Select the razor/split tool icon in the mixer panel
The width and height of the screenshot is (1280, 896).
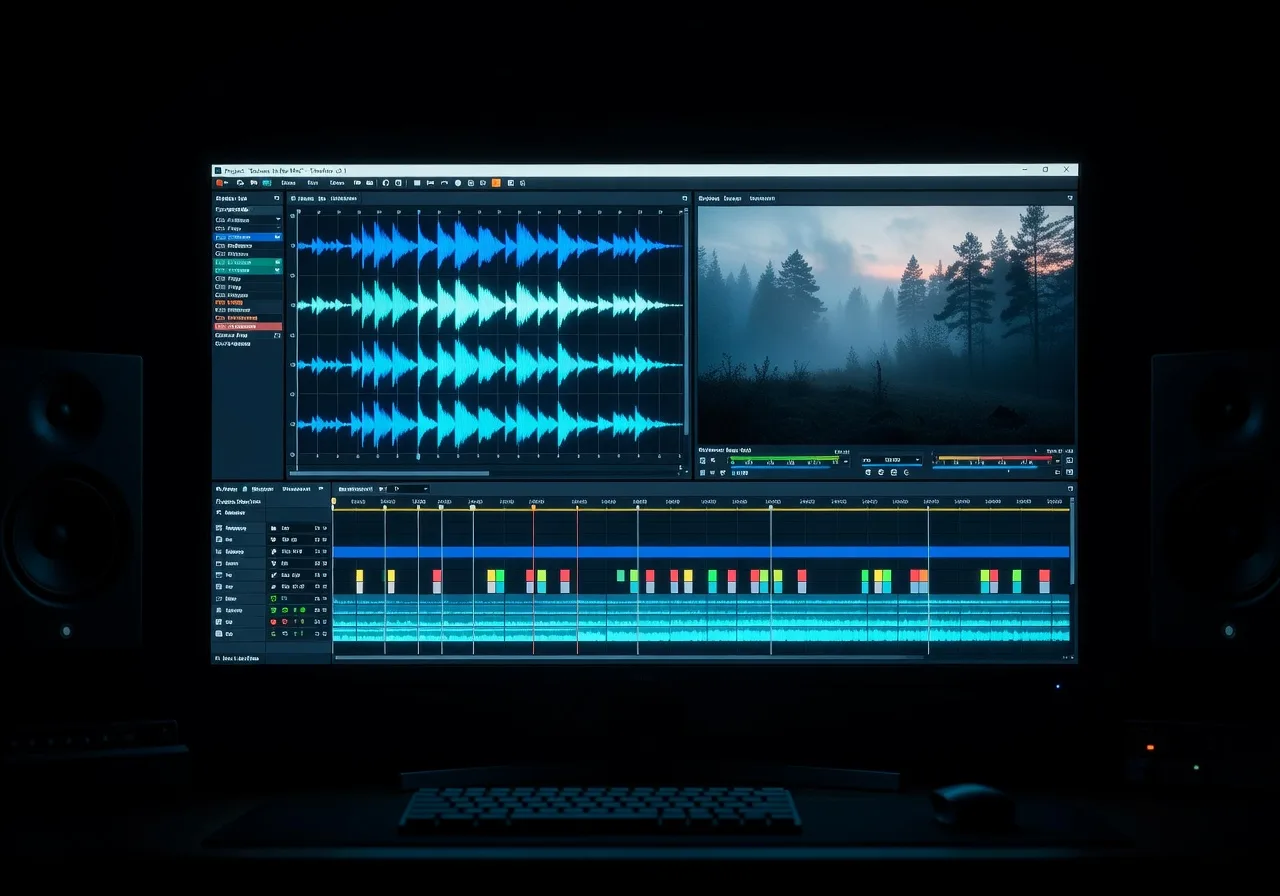click(x=273, y=575)
